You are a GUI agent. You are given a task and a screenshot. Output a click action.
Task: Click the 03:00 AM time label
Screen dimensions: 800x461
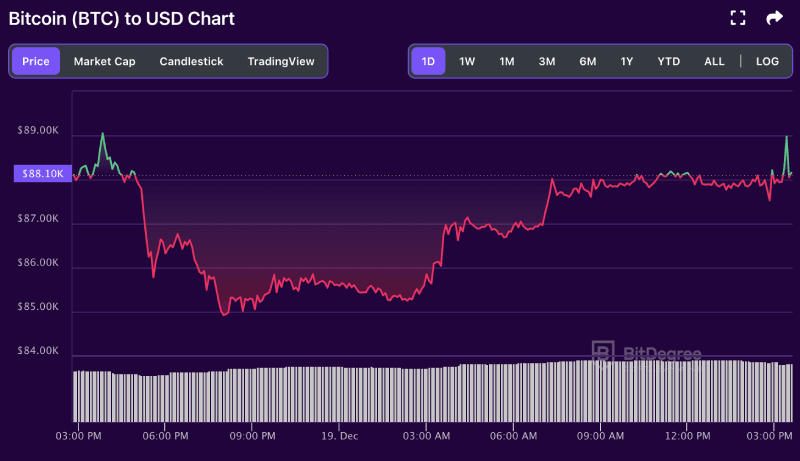tap(427, 436)
